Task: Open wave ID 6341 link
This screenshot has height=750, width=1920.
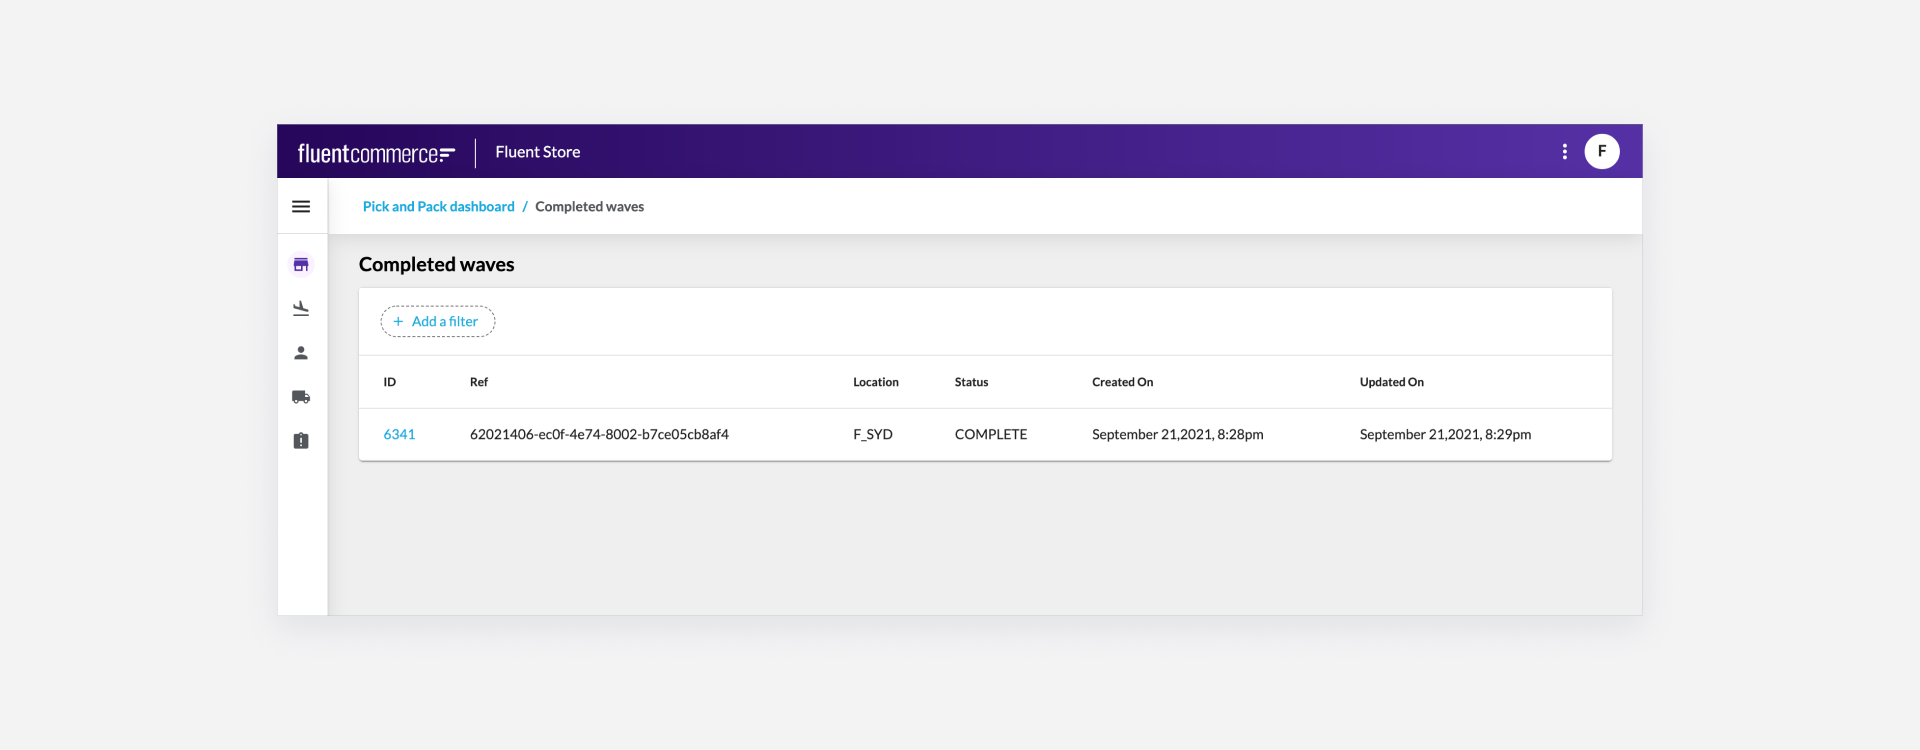Action: (x=399, y=435)
